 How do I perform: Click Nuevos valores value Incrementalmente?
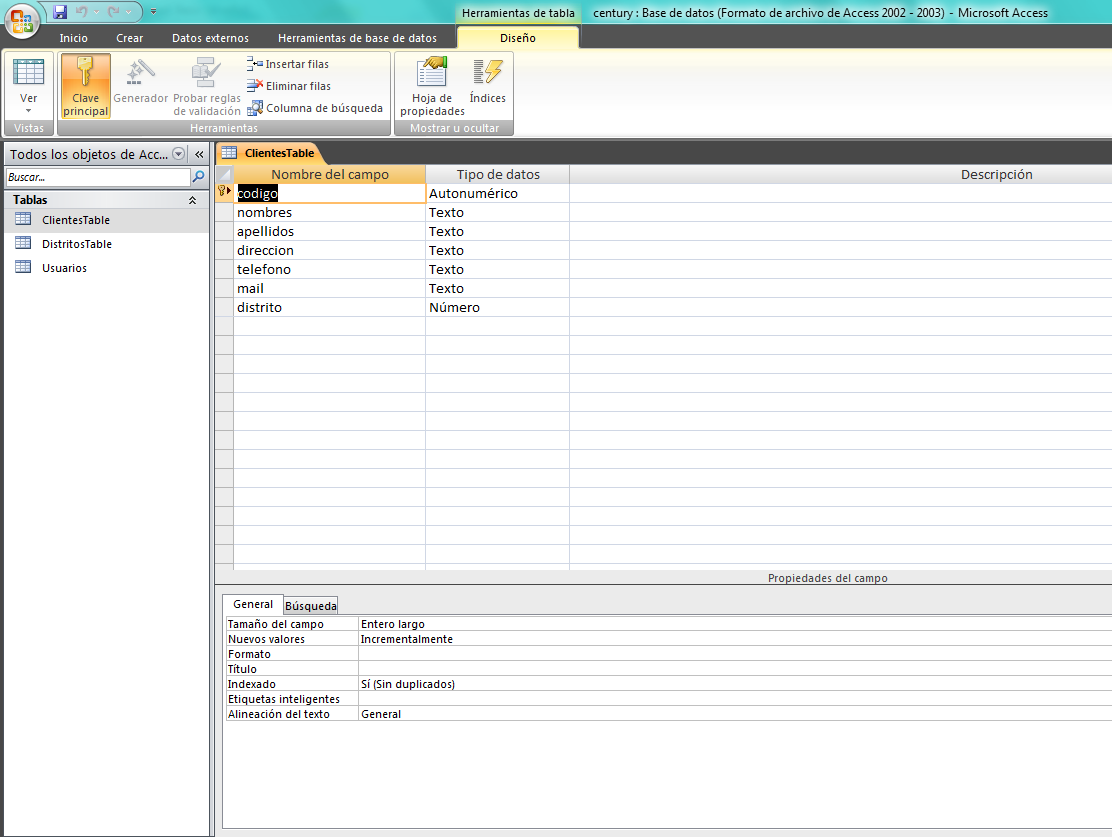click(735, 639)
